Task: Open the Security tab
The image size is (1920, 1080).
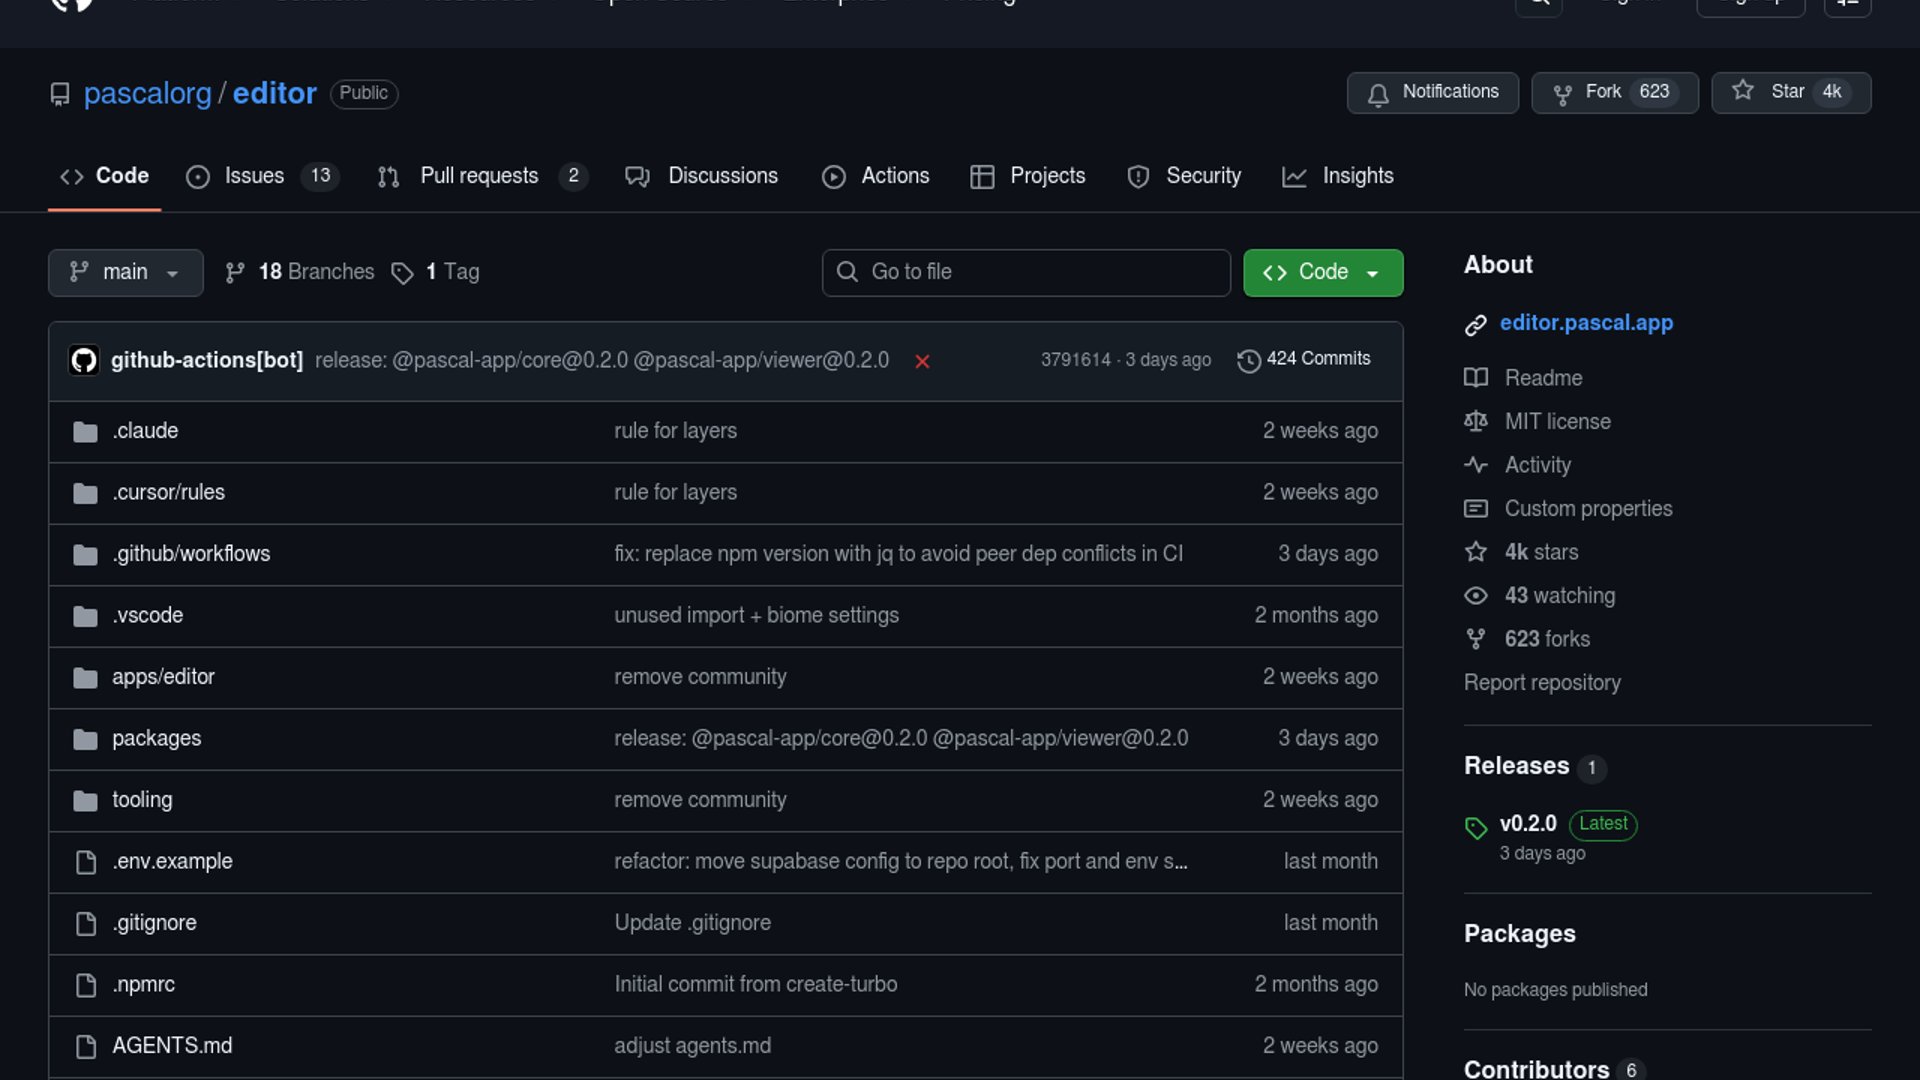Action: tap(1184, 176)
